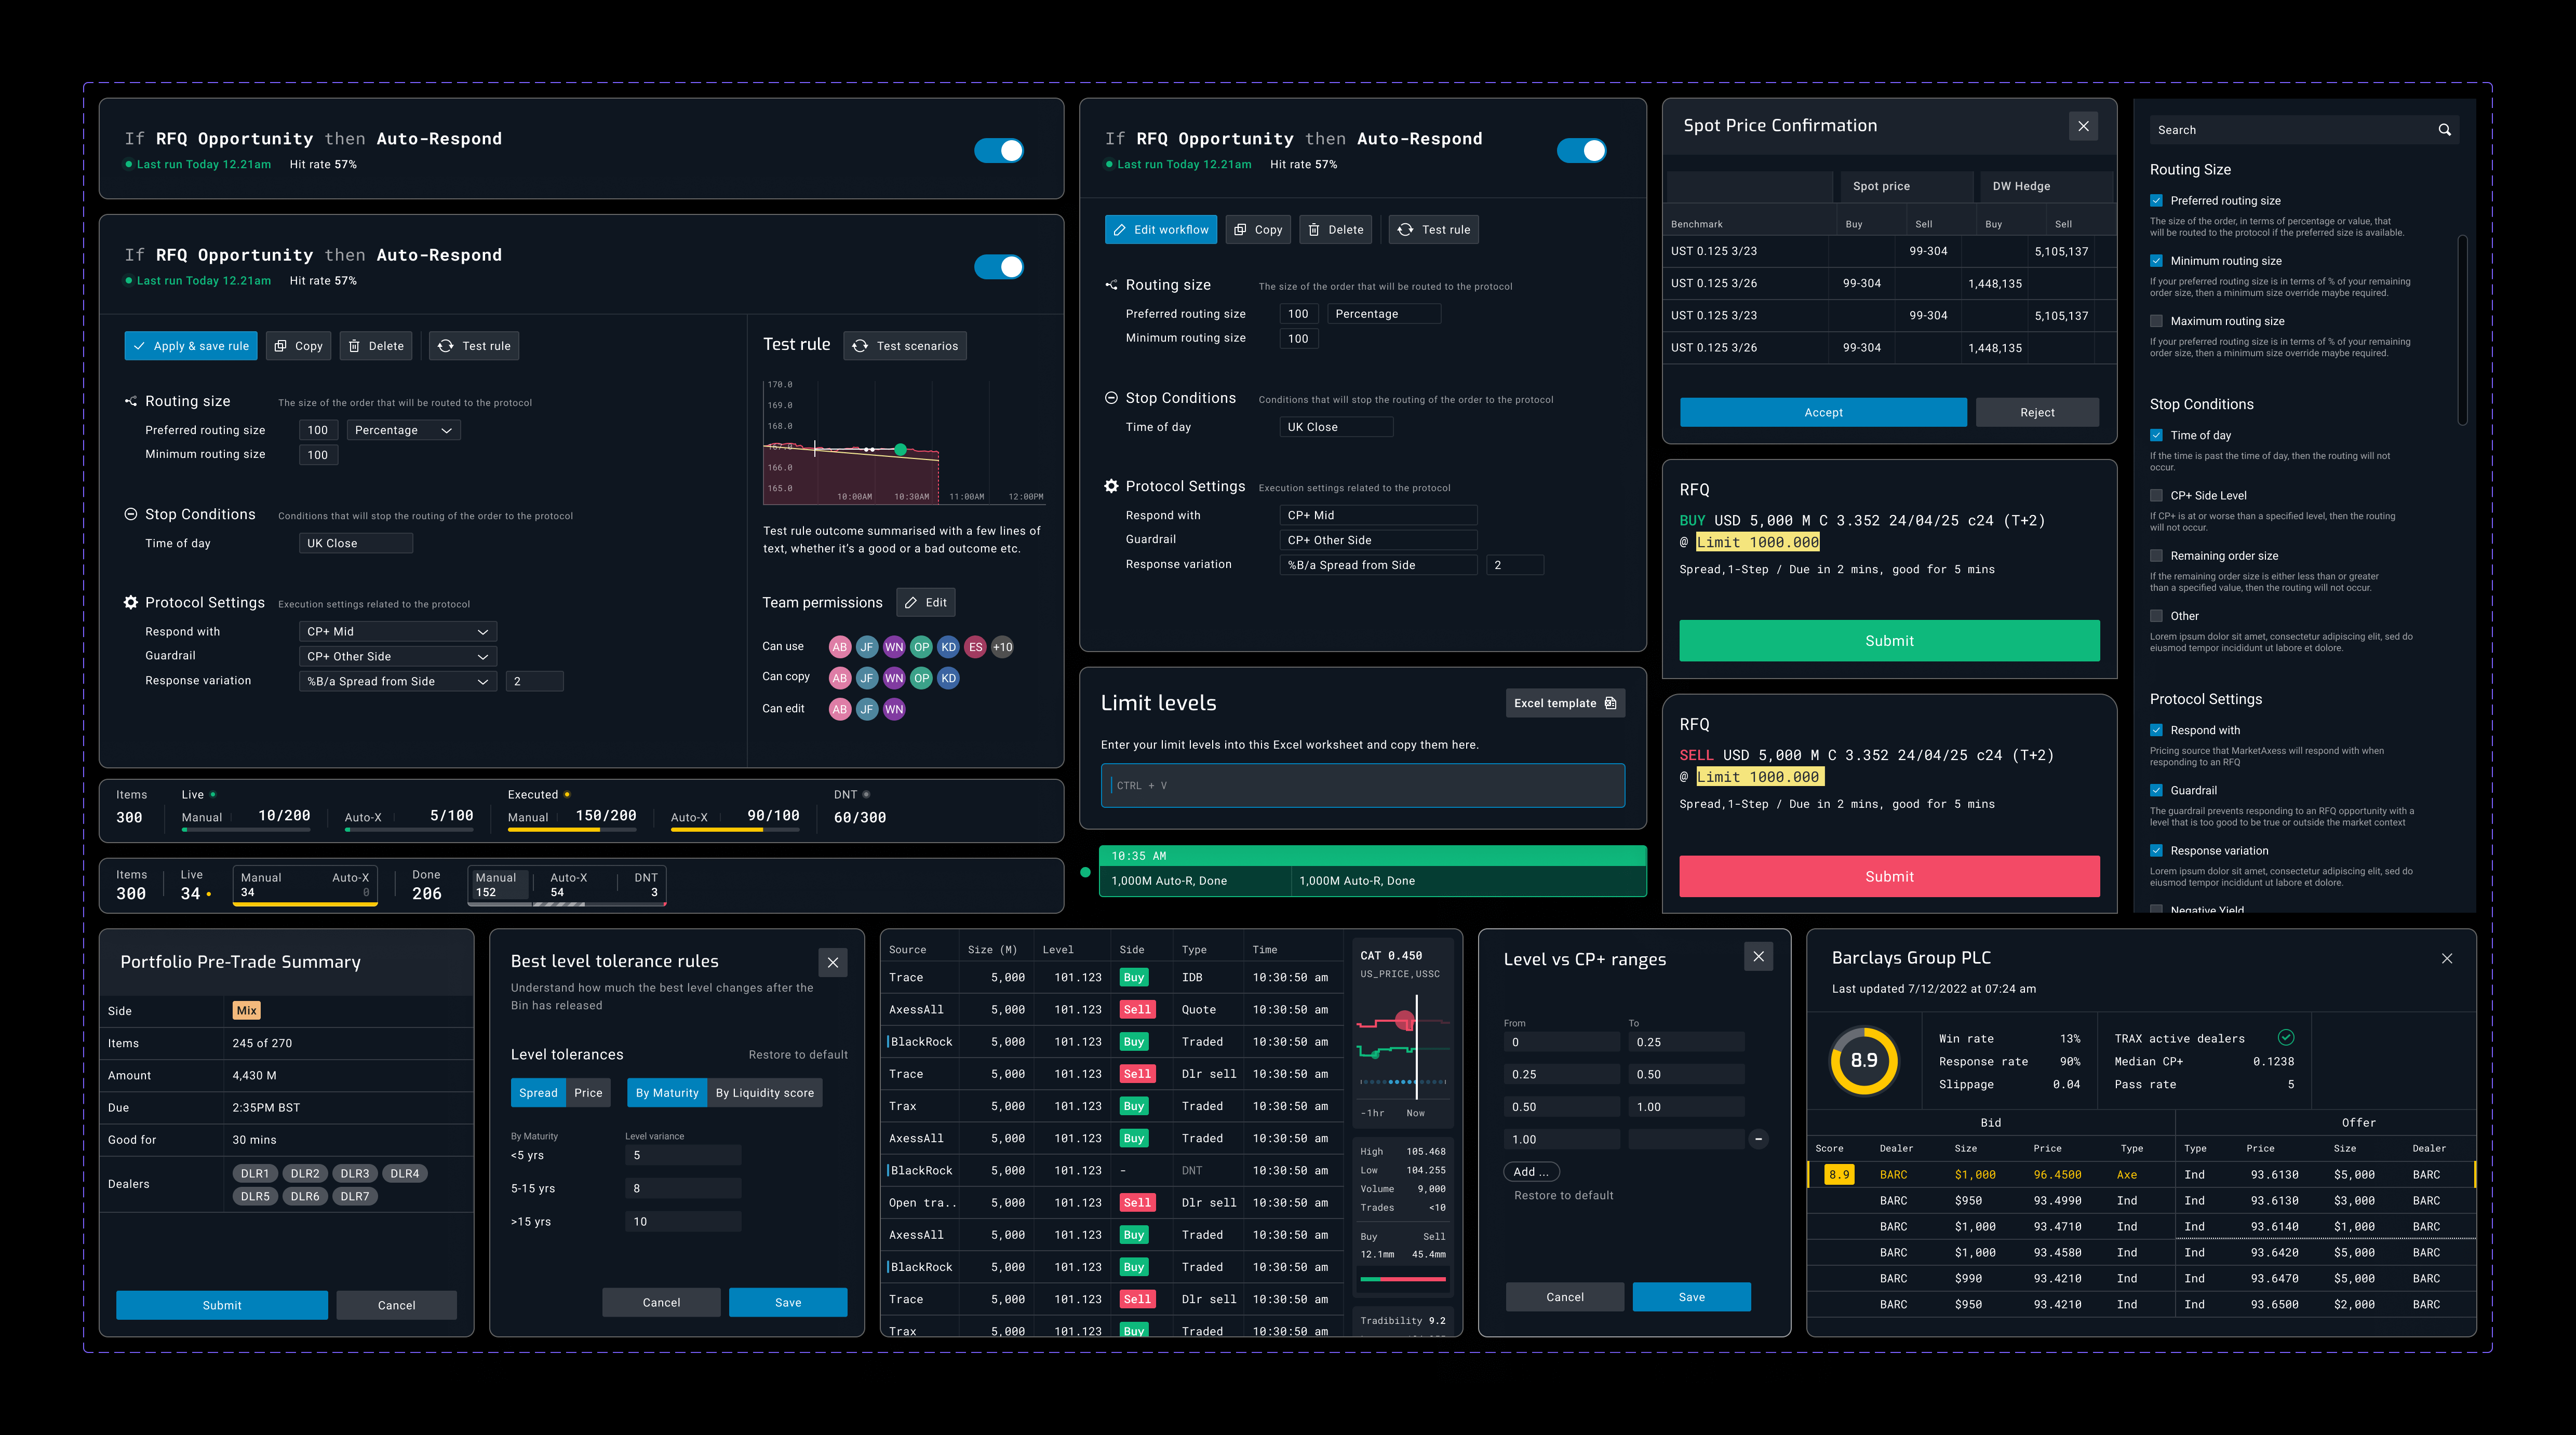
Task: Close the Level vs CP+ ranges dialog
Action: coord(1759,957)
